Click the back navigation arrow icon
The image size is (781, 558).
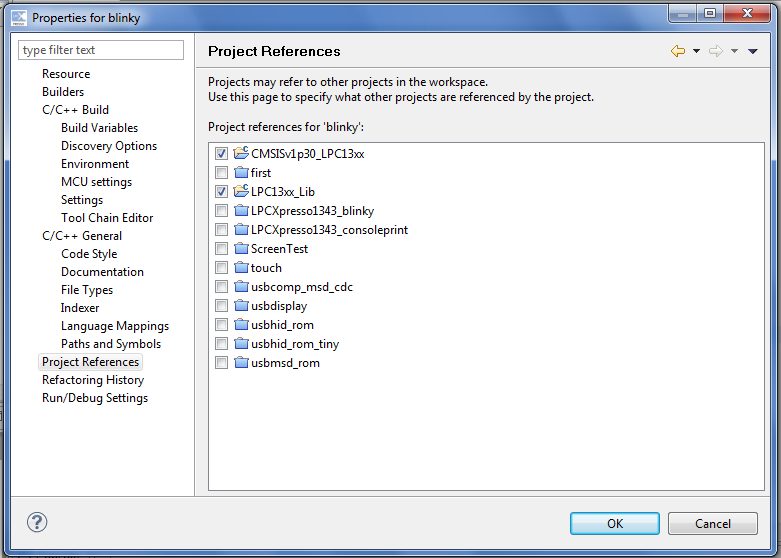coord(678,51)
